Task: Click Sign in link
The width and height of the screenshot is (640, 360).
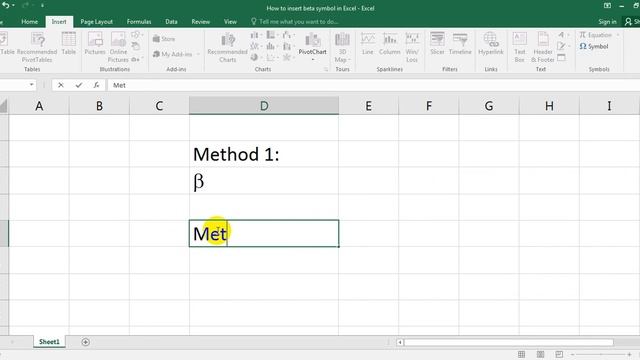Action: tap(607, 22)
